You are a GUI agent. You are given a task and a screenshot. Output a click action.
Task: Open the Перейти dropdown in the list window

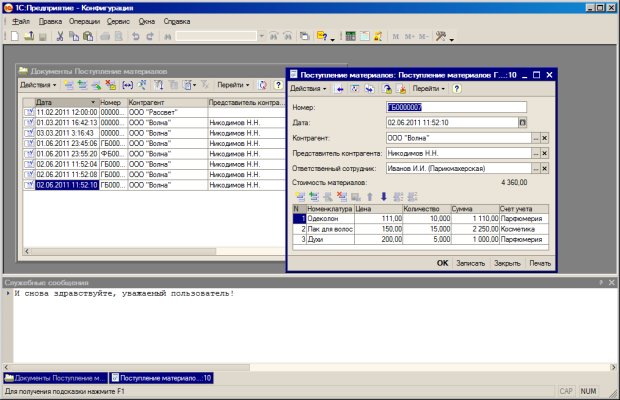[235, 85]
